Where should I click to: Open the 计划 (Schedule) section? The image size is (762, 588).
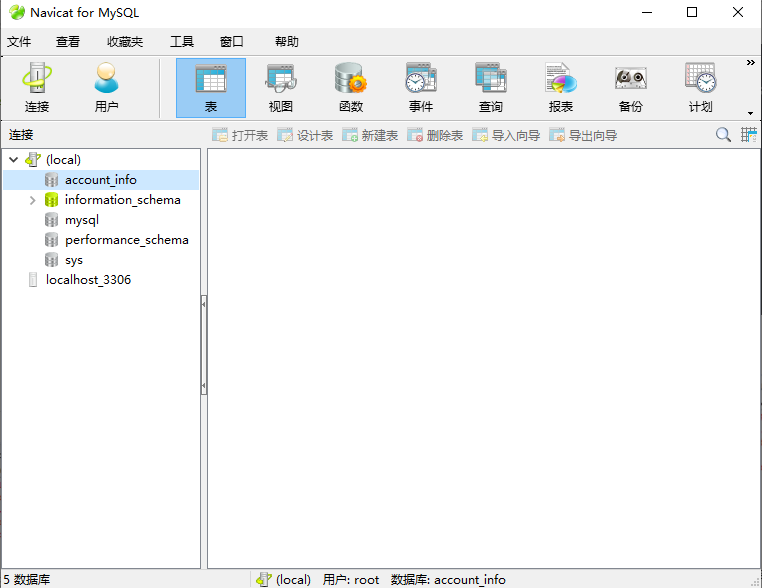[x=701, y=88]
